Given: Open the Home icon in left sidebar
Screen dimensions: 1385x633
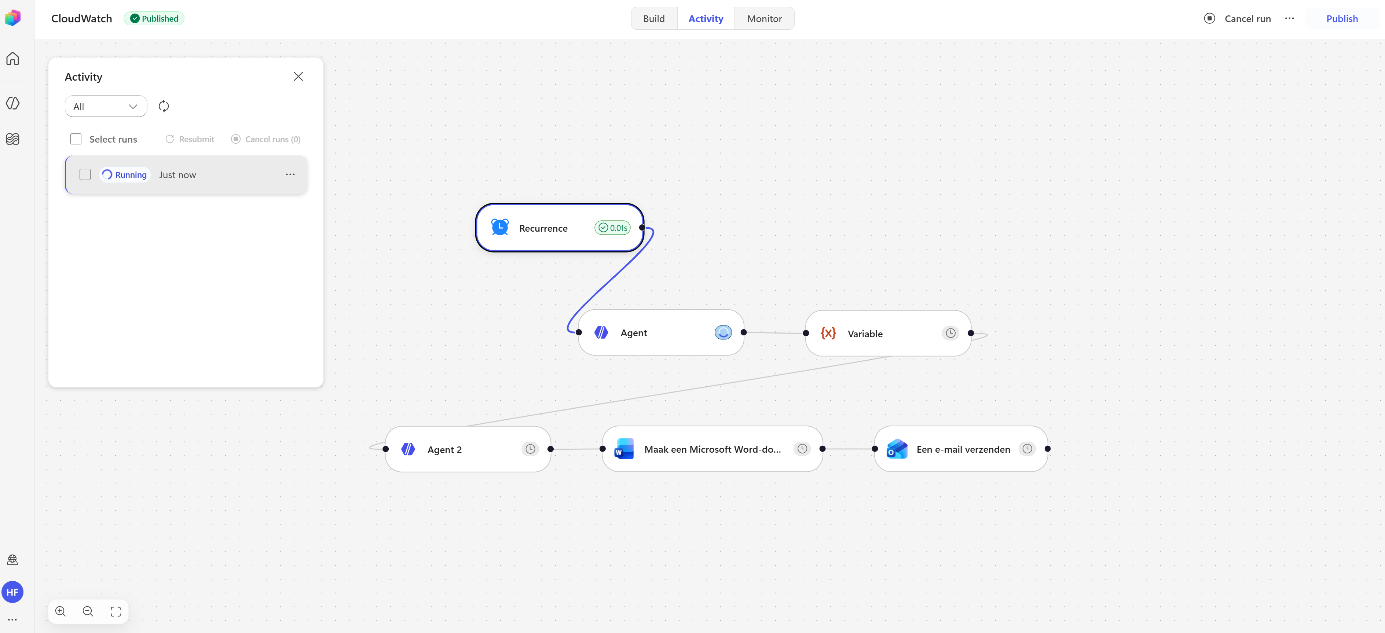Looking at the screenshot, I should 13,58.
